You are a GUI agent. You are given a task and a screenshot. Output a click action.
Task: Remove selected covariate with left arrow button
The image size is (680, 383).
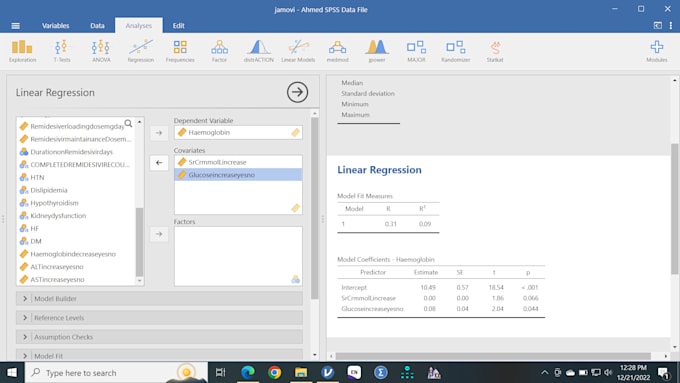[x=159, y=163]
